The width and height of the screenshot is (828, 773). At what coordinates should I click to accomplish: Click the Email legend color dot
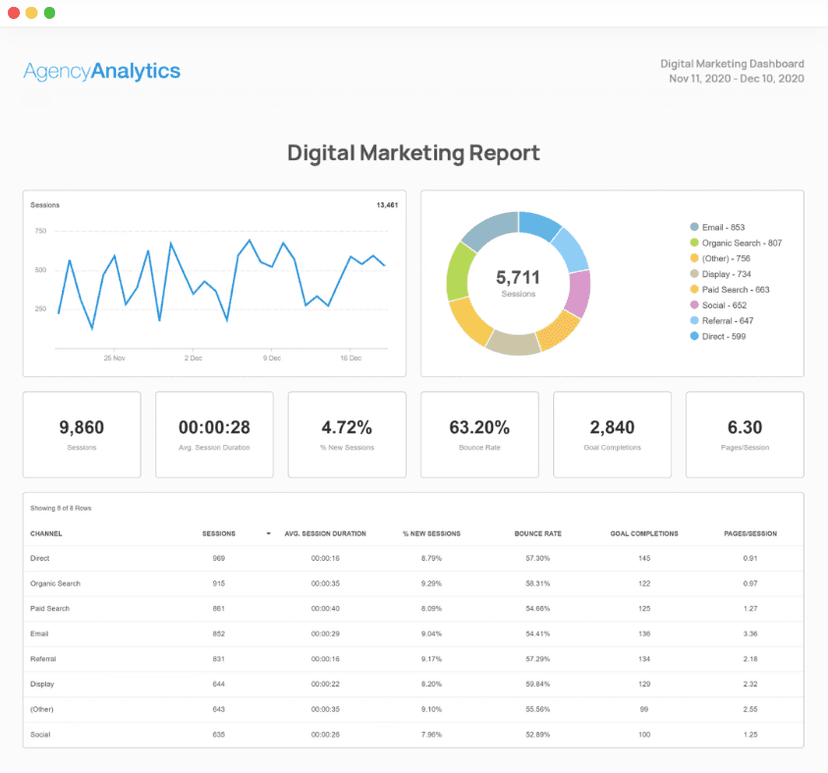click(x=694, y=227)
